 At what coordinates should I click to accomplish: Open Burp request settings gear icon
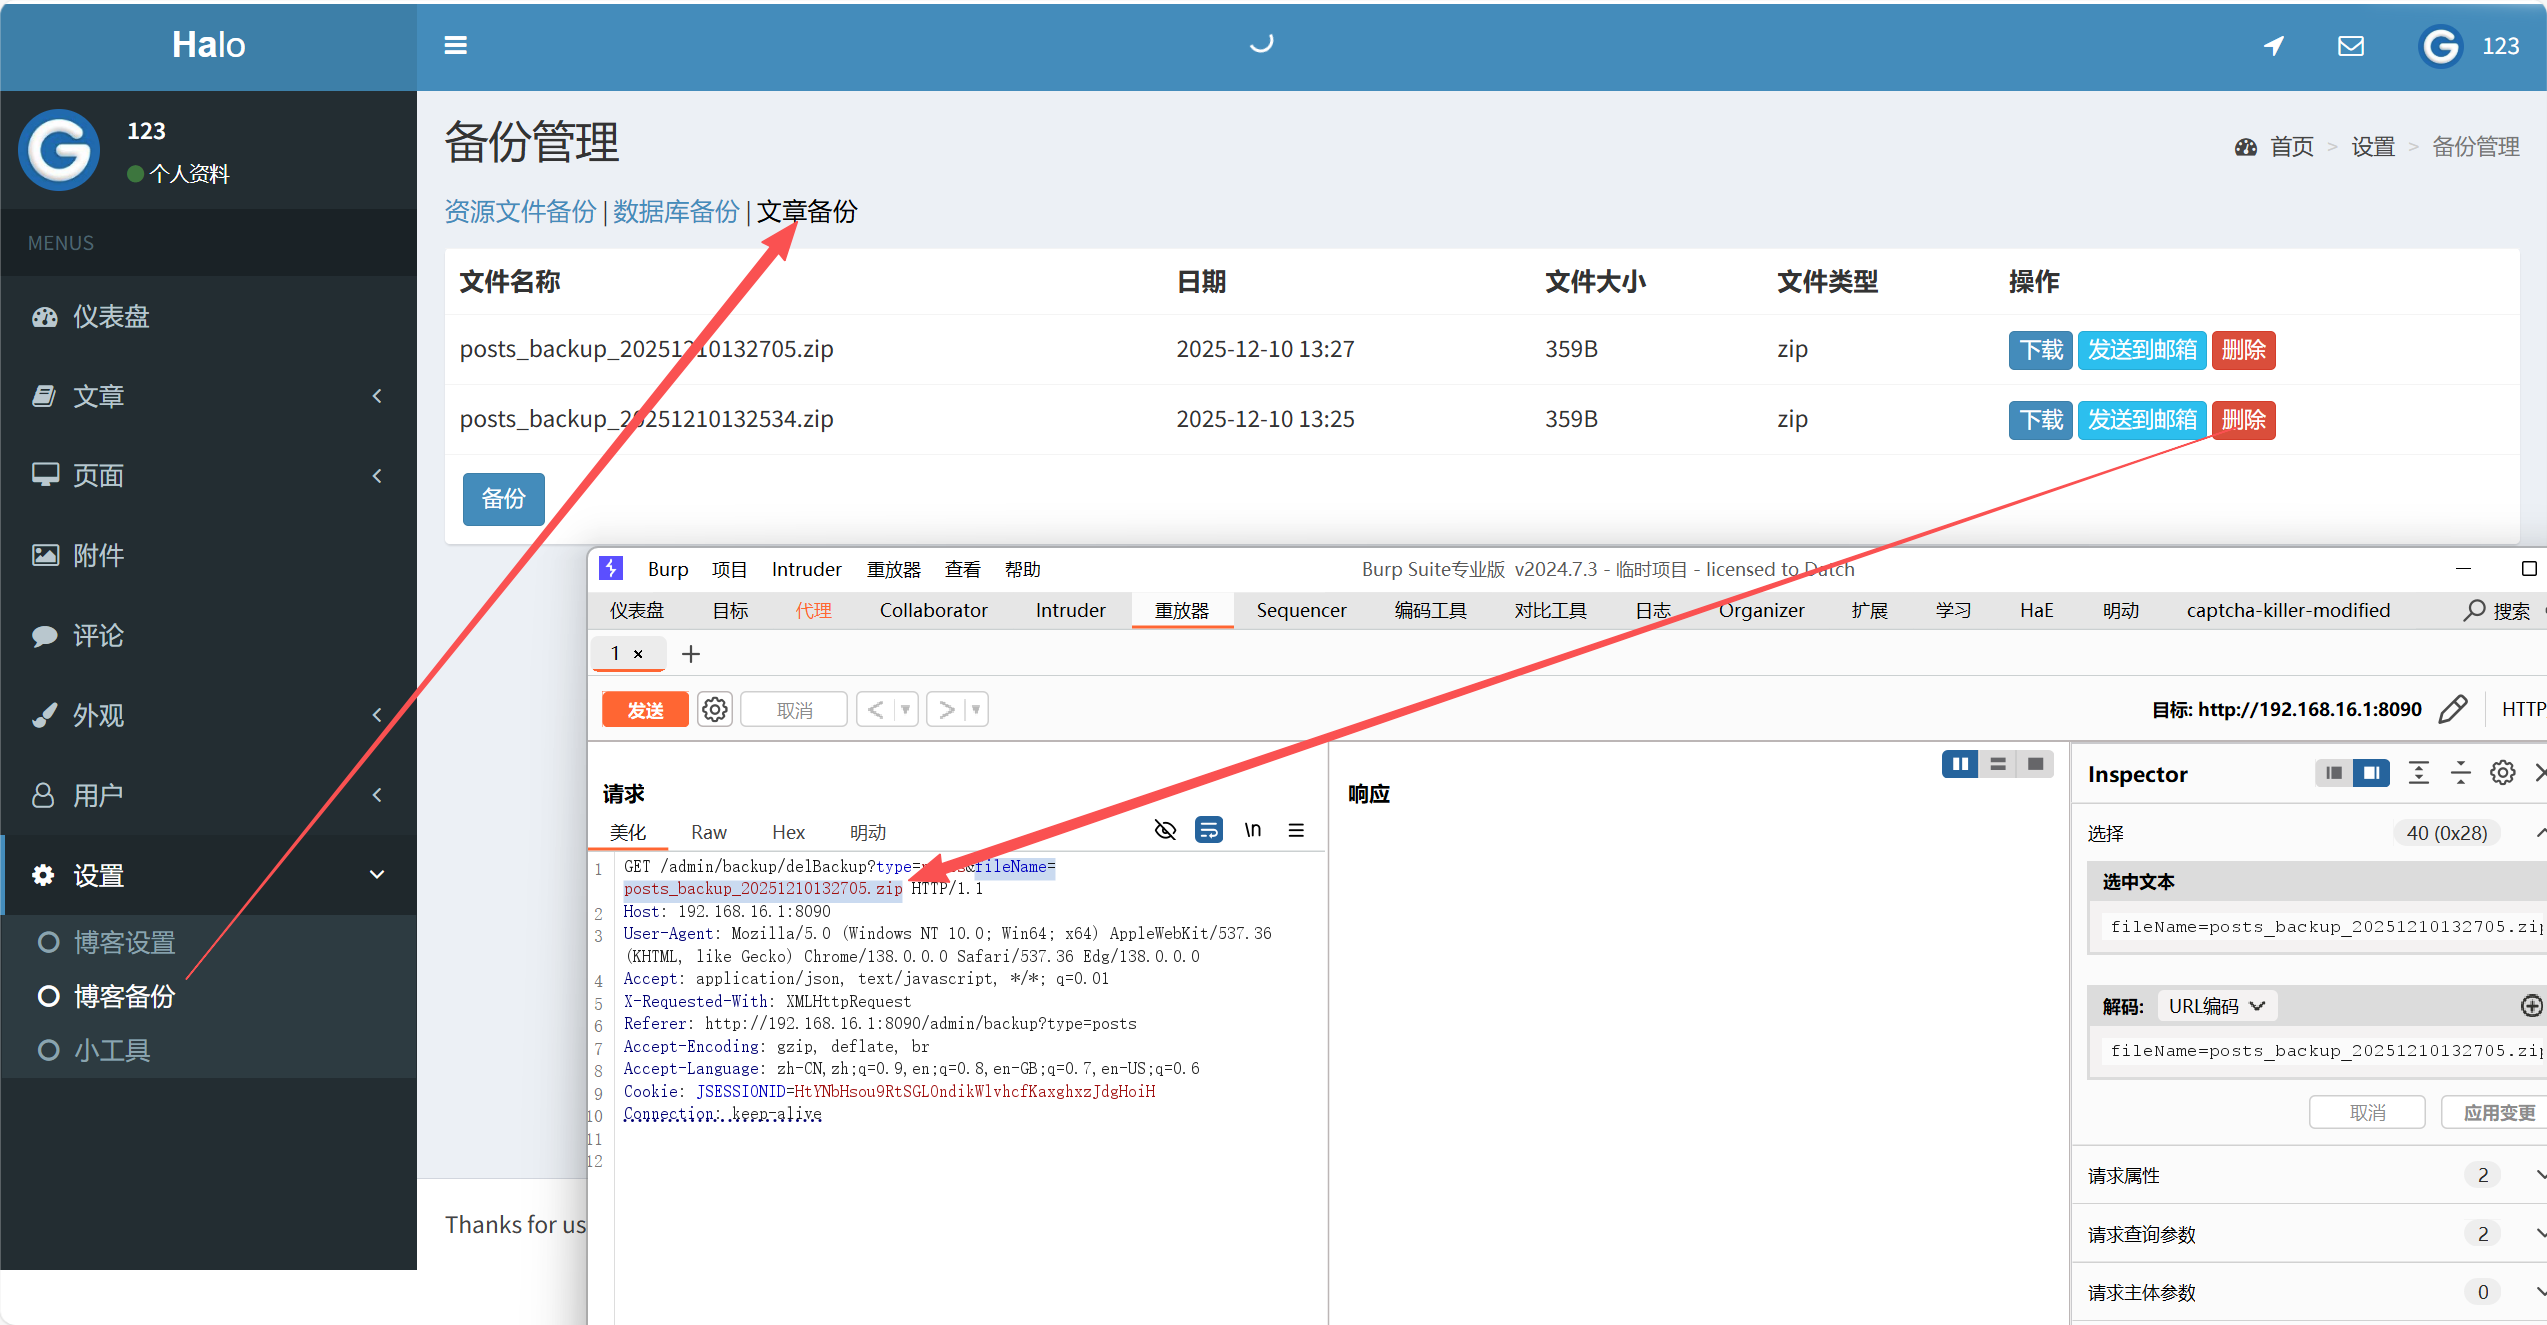pos(714,710)
